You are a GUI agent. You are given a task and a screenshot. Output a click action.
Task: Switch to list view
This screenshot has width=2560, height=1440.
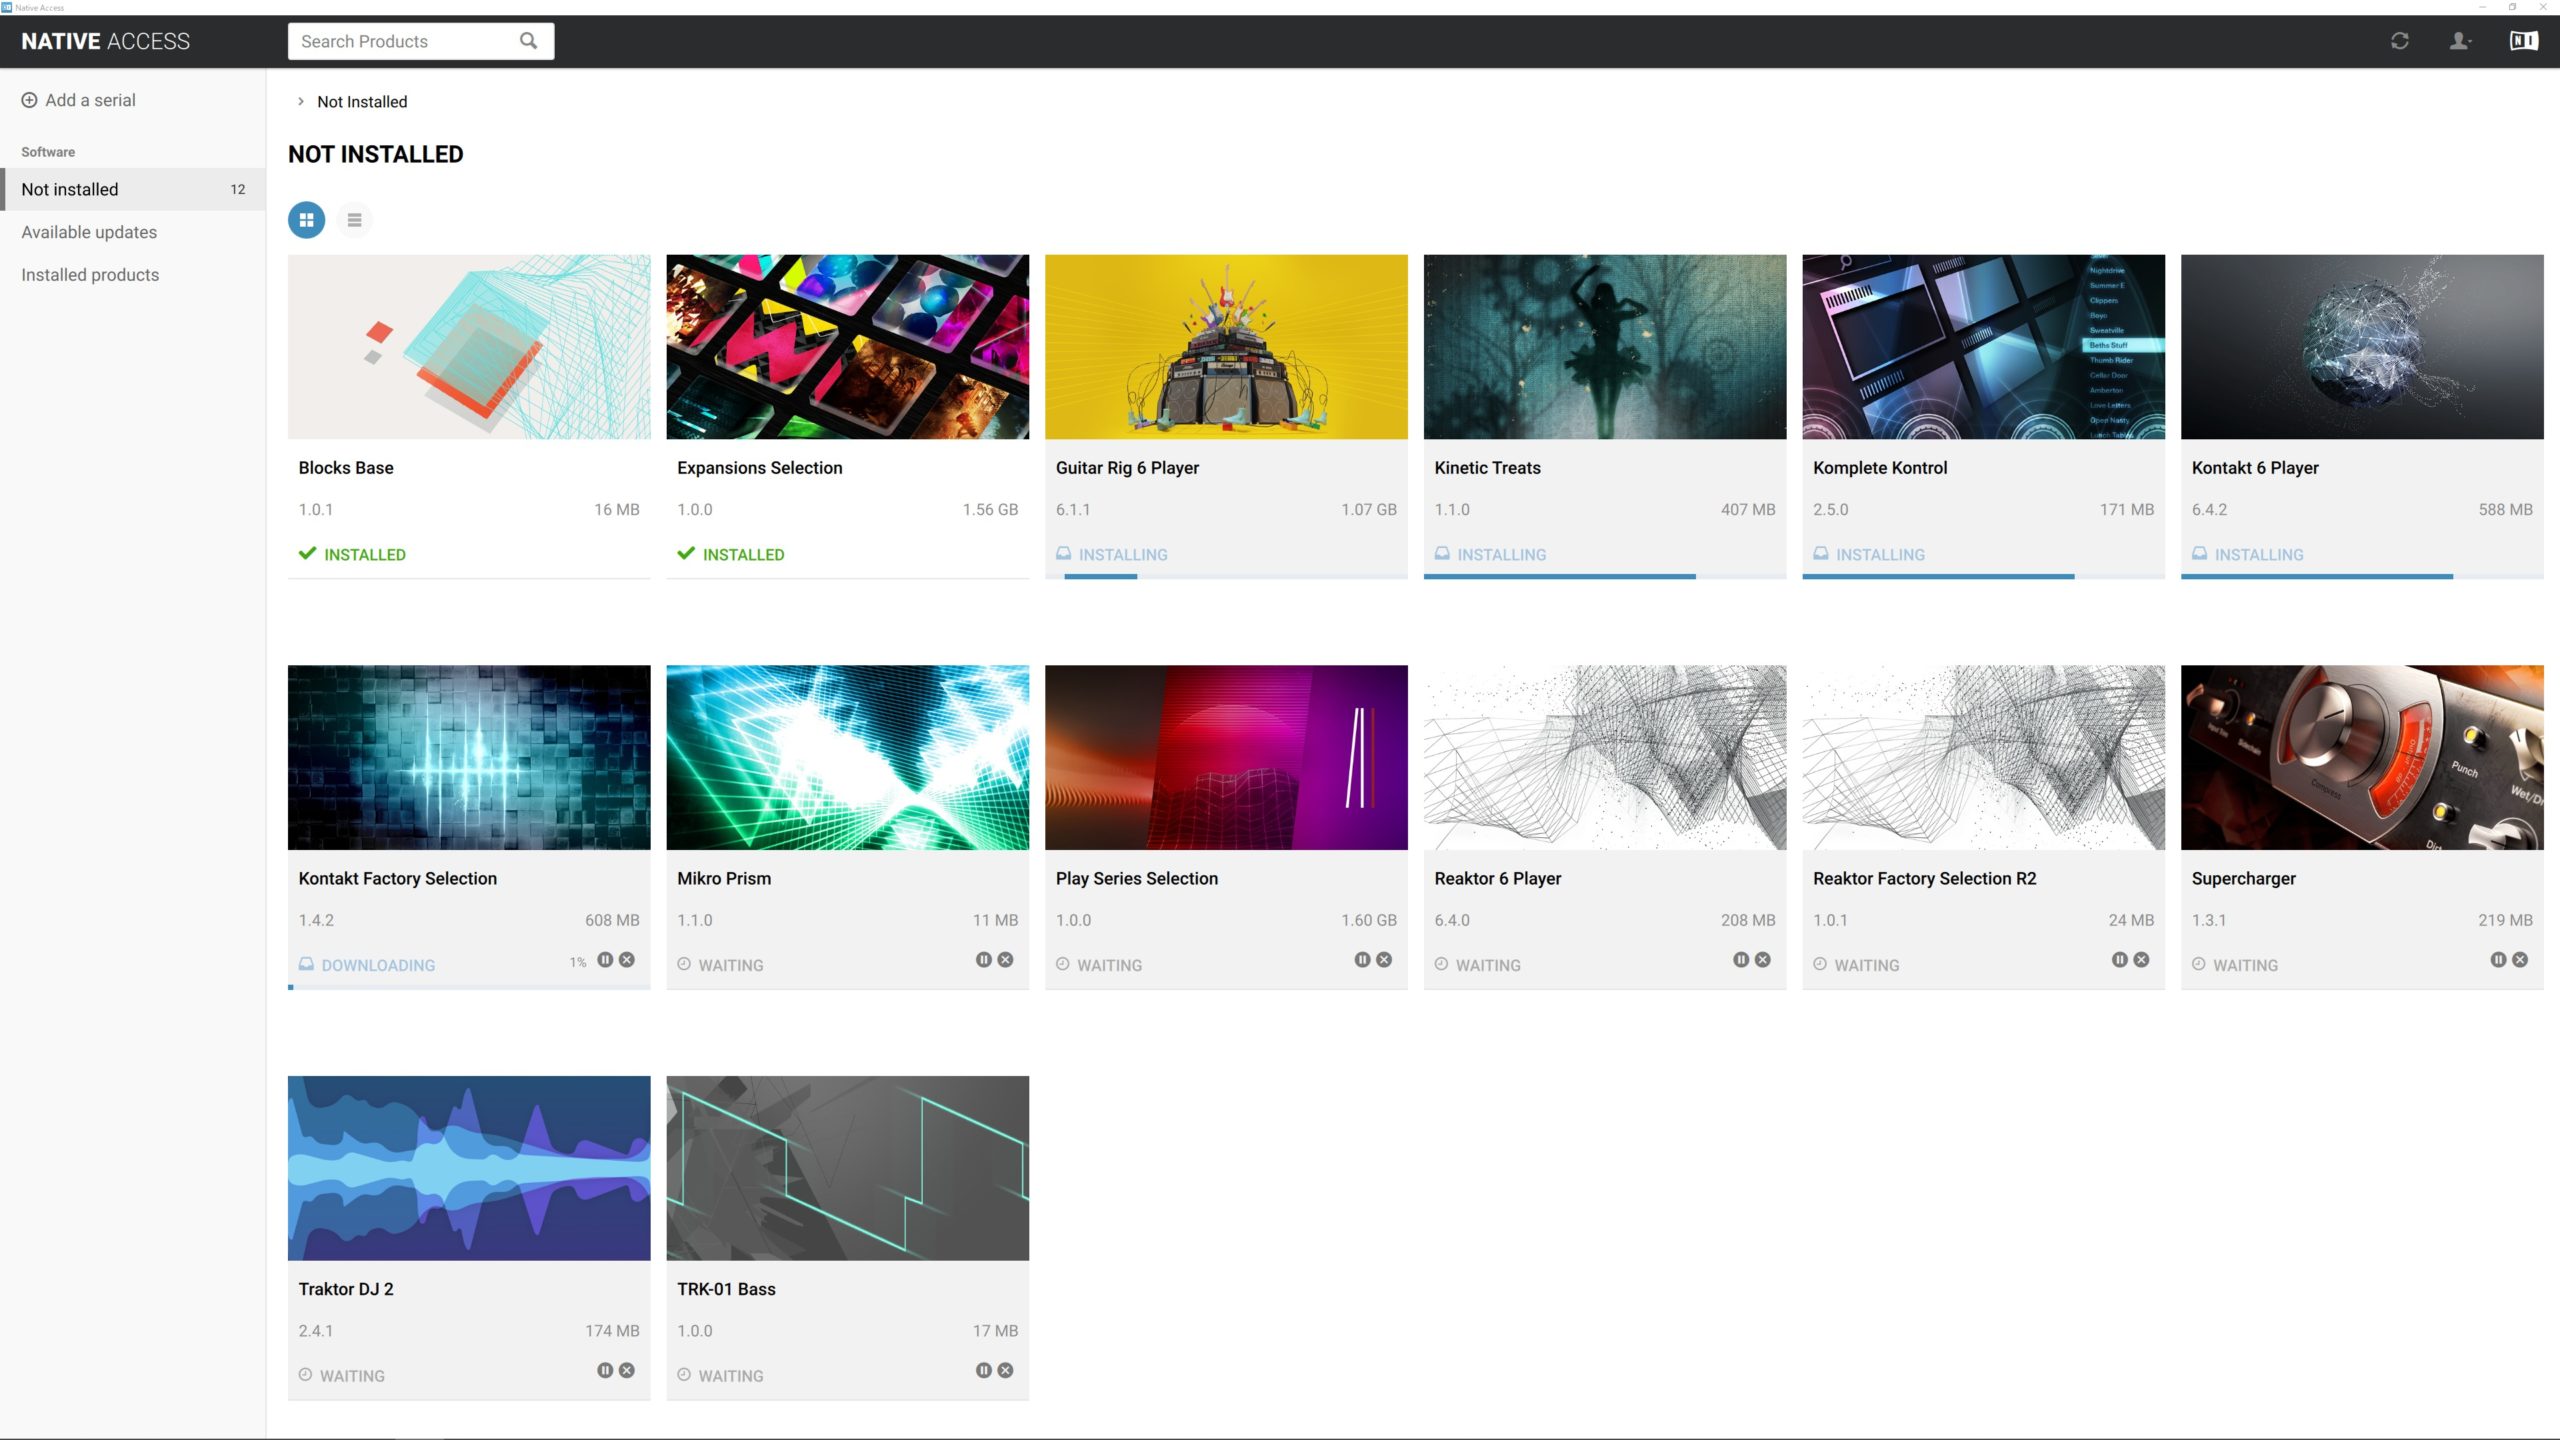pos(354,220)
